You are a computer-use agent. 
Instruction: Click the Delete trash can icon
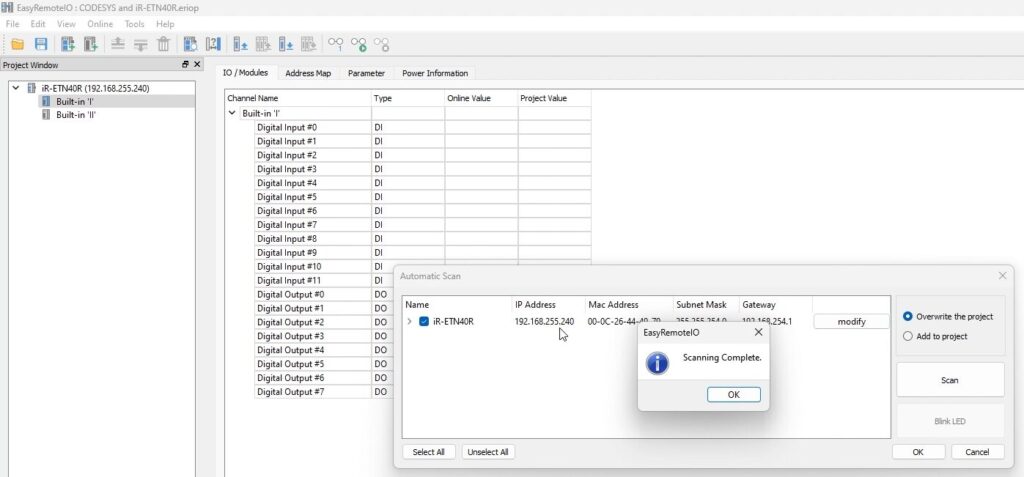pyautogui.click(x=163, y=44)
